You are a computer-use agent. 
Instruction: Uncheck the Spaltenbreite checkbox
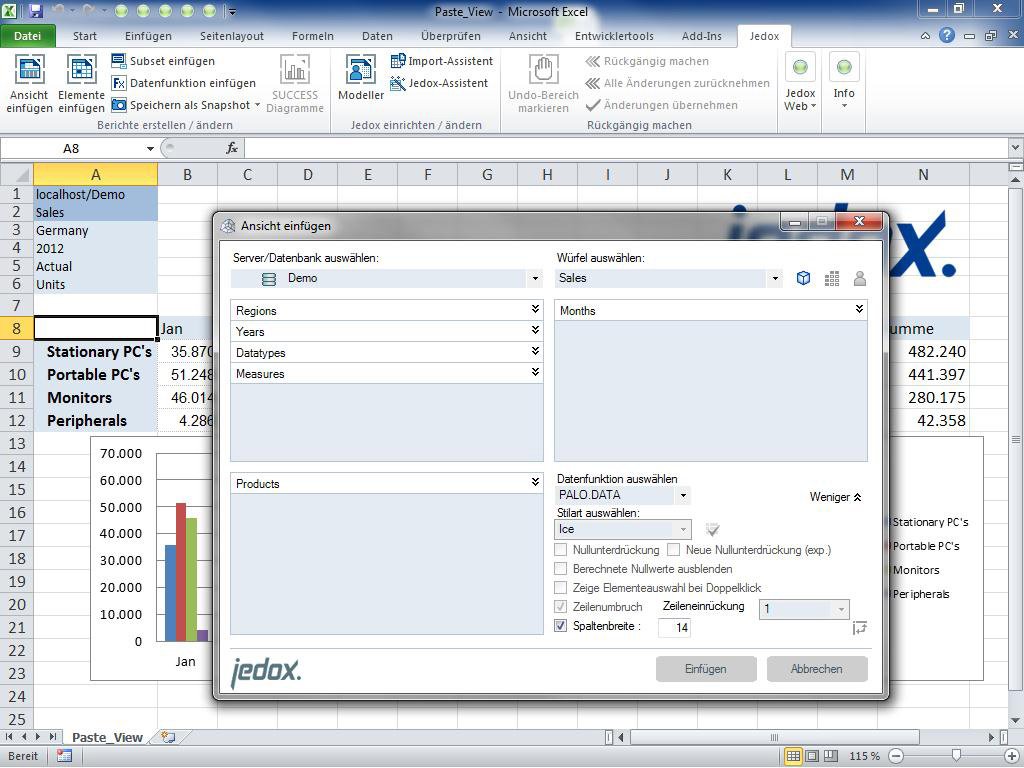pyautogui.click(x=560, y=626)
